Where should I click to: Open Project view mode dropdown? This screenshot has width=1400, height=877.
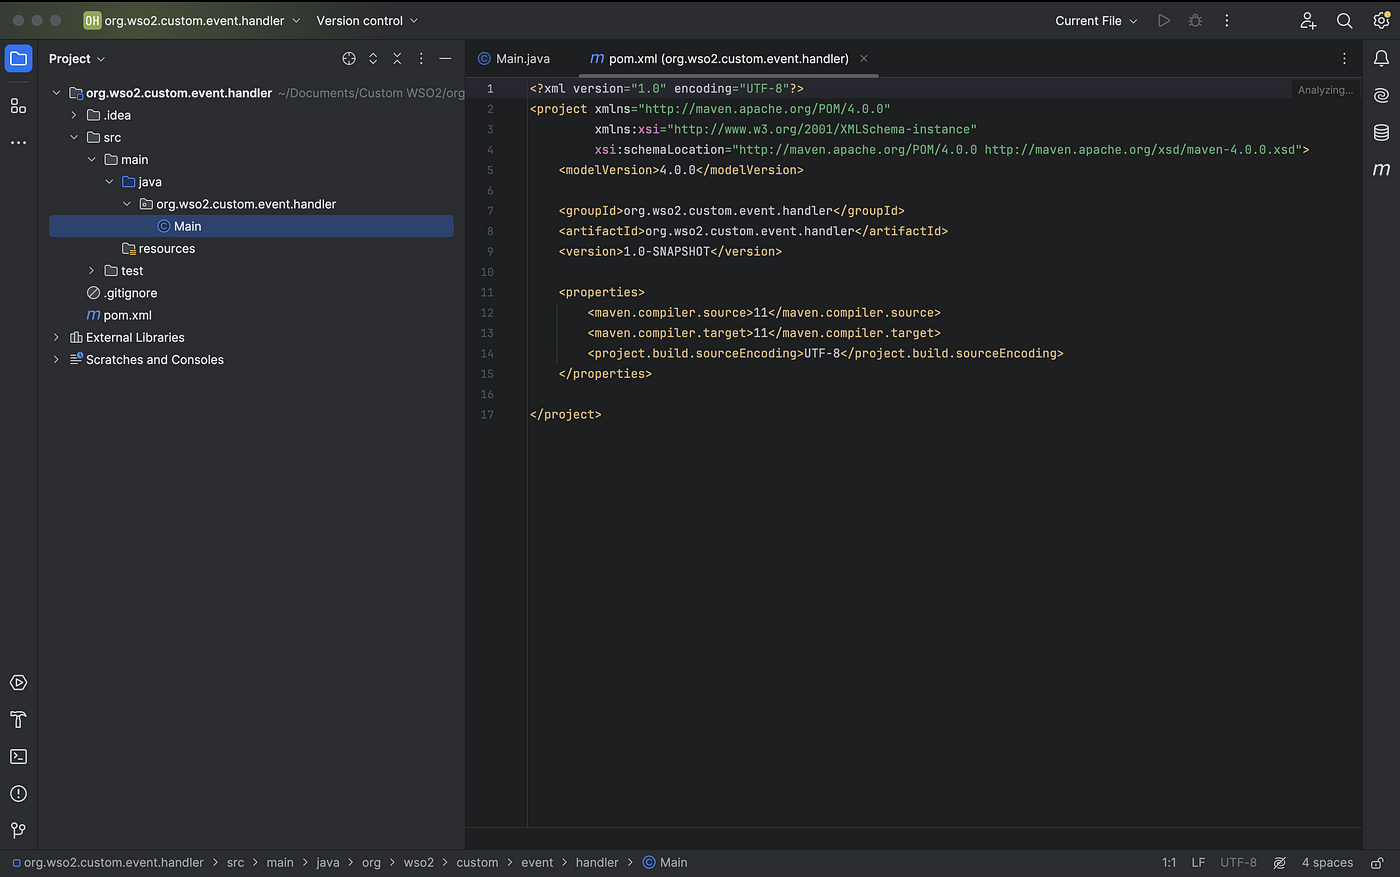coord(77,59)
